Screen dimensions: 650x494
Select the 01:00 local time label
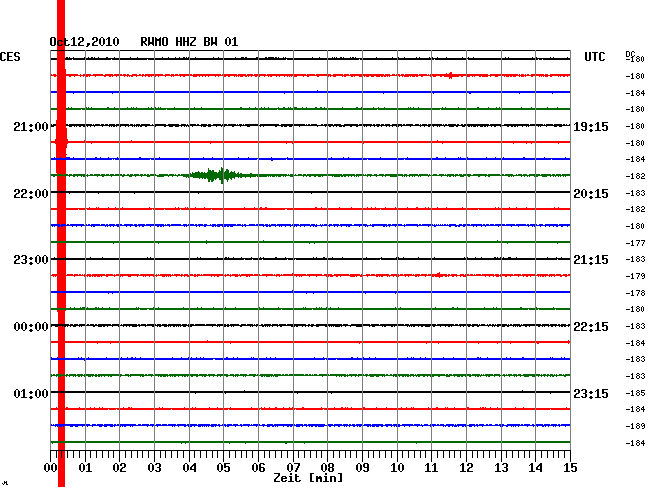(31, 393)
